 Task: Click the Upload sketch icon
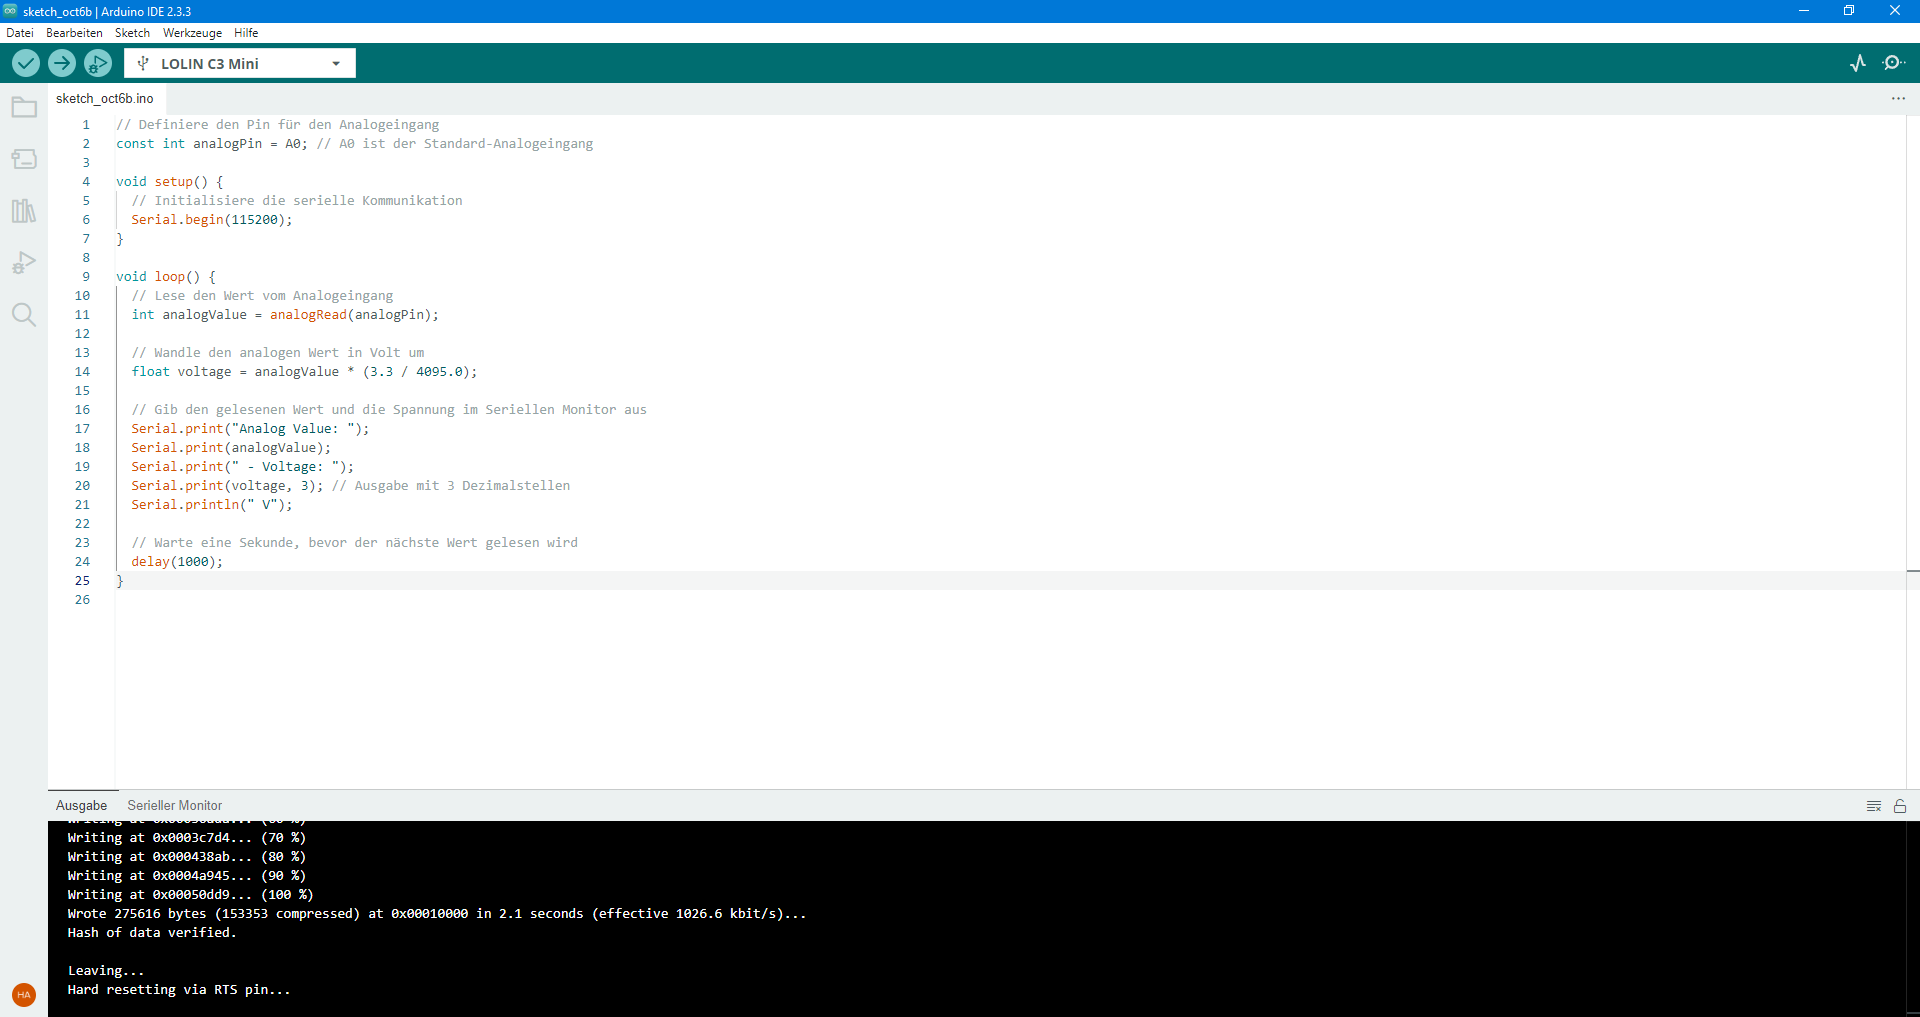click(x=61, y=62)
